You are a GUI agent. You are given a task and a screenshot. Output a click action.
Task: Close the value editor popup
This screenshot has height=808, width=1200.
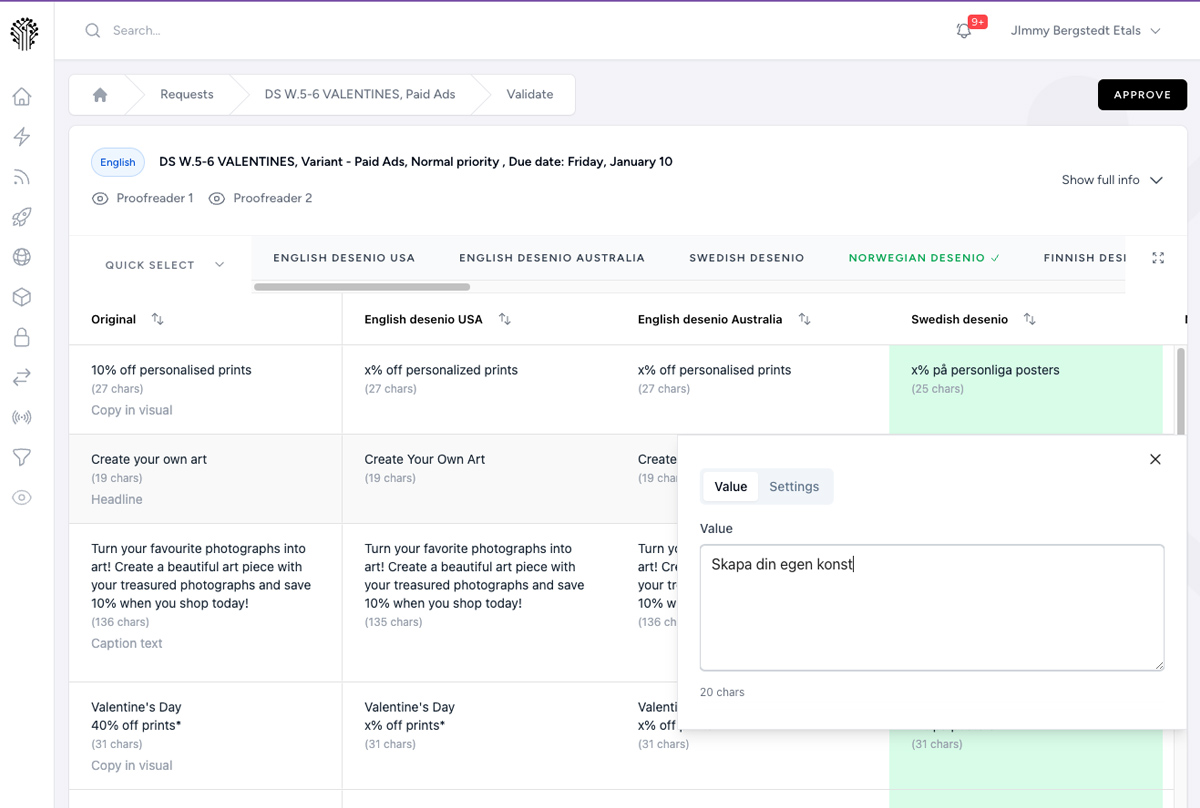coord(1155,459)
